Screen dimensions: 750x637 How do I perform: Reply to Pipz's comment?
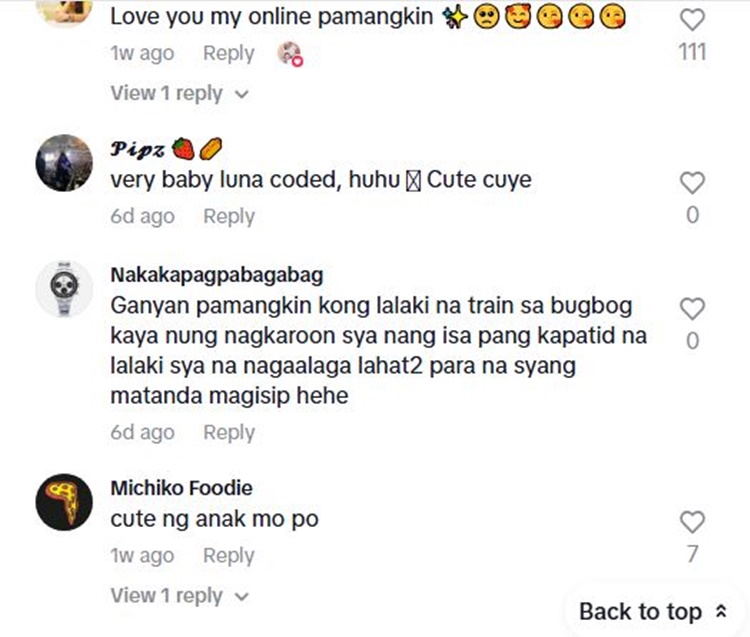tap(229, 216)
